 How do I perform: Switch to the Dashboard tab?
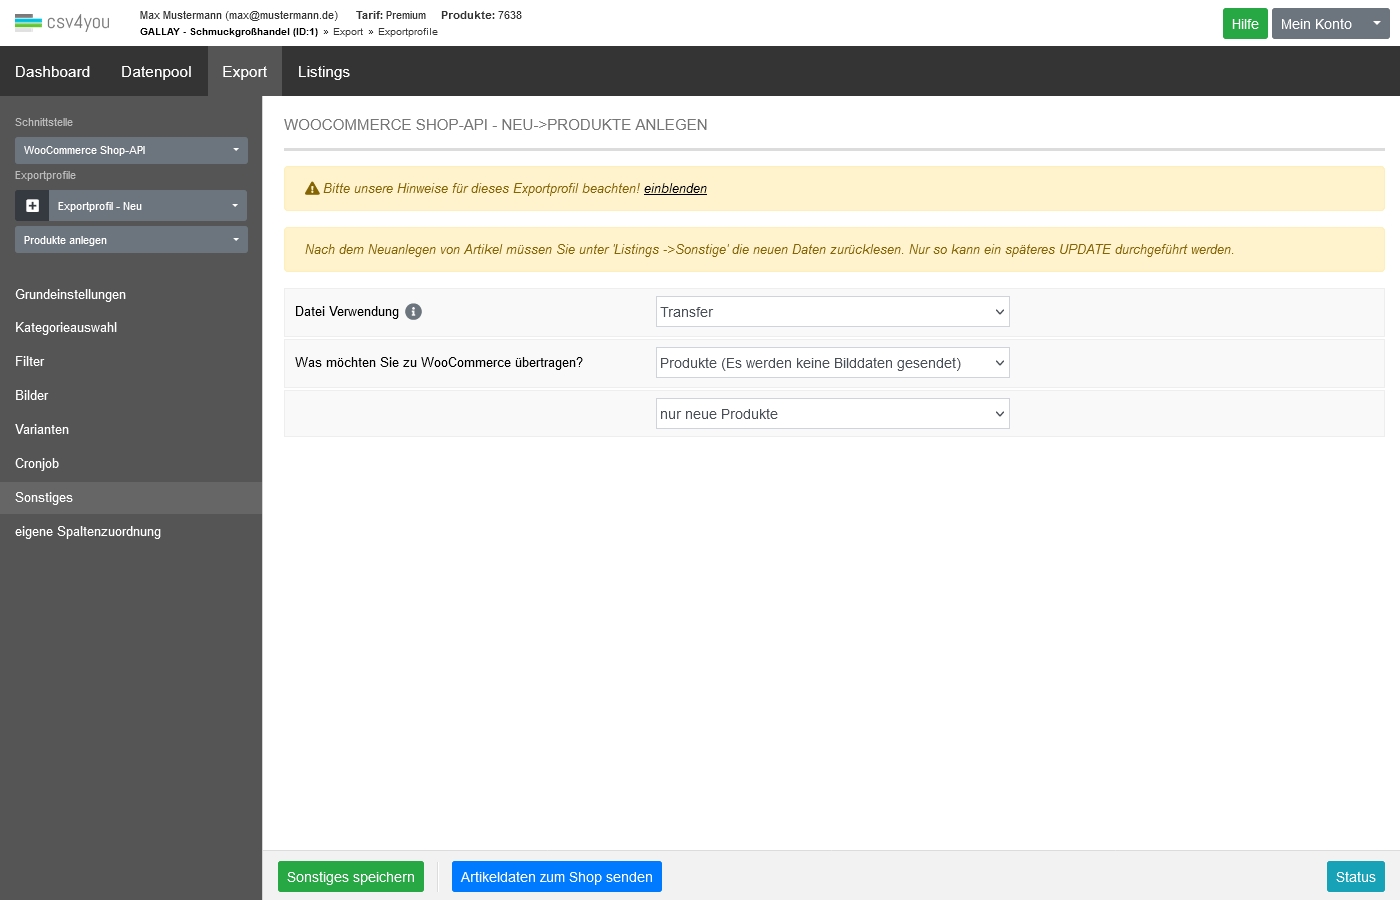[52, 72]
